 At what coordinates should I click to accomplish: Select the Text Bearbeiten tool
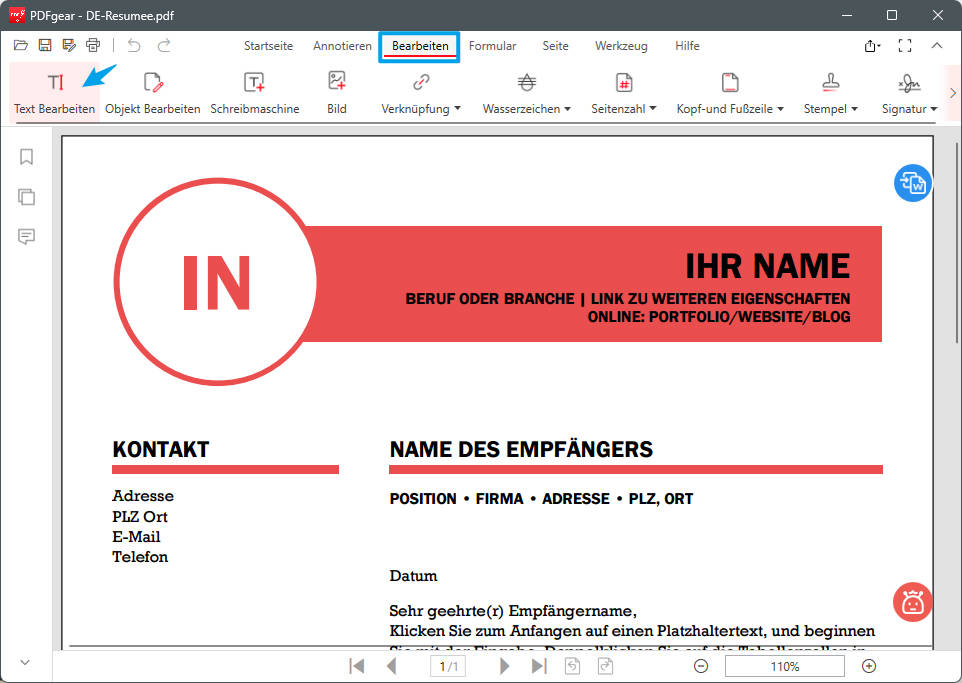(x=53, y=91)
